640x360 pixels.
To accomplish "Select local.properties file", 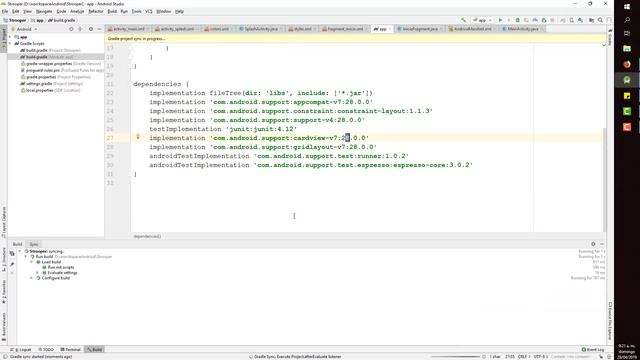I will 50,90.
